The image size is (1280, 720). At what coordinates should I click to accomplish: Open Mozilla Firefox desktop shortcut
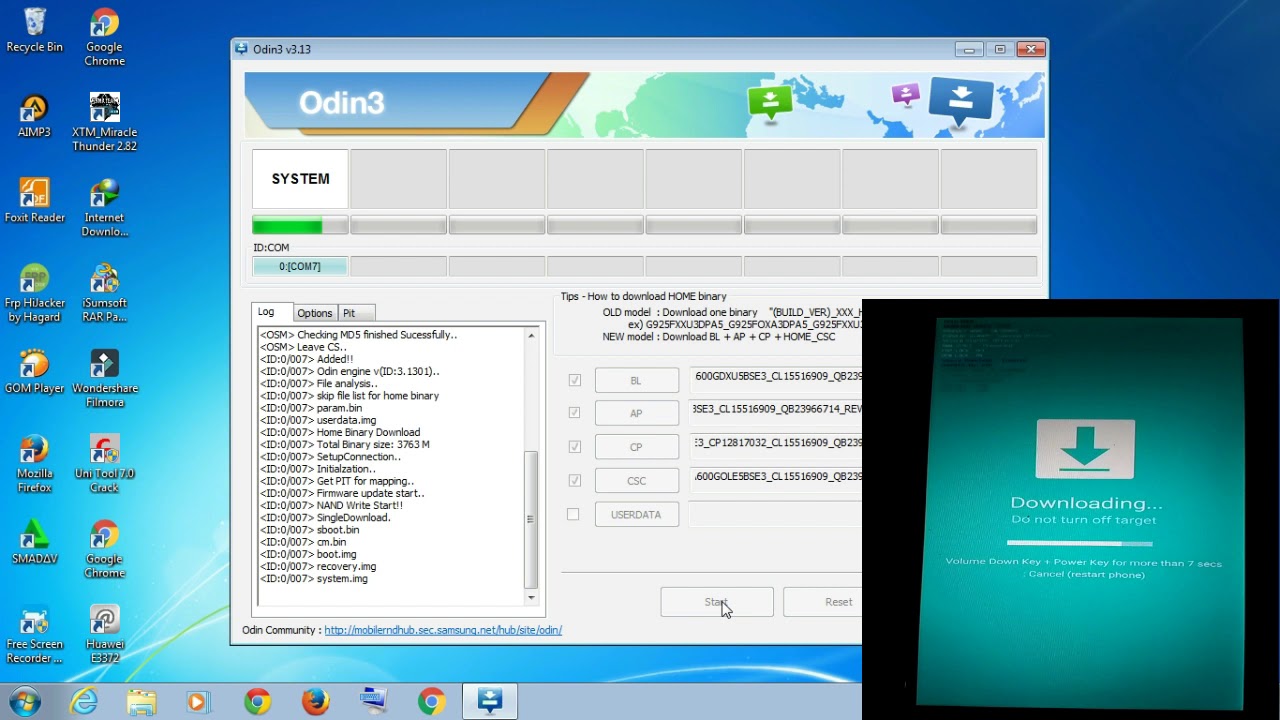click(x=34, y=464)
